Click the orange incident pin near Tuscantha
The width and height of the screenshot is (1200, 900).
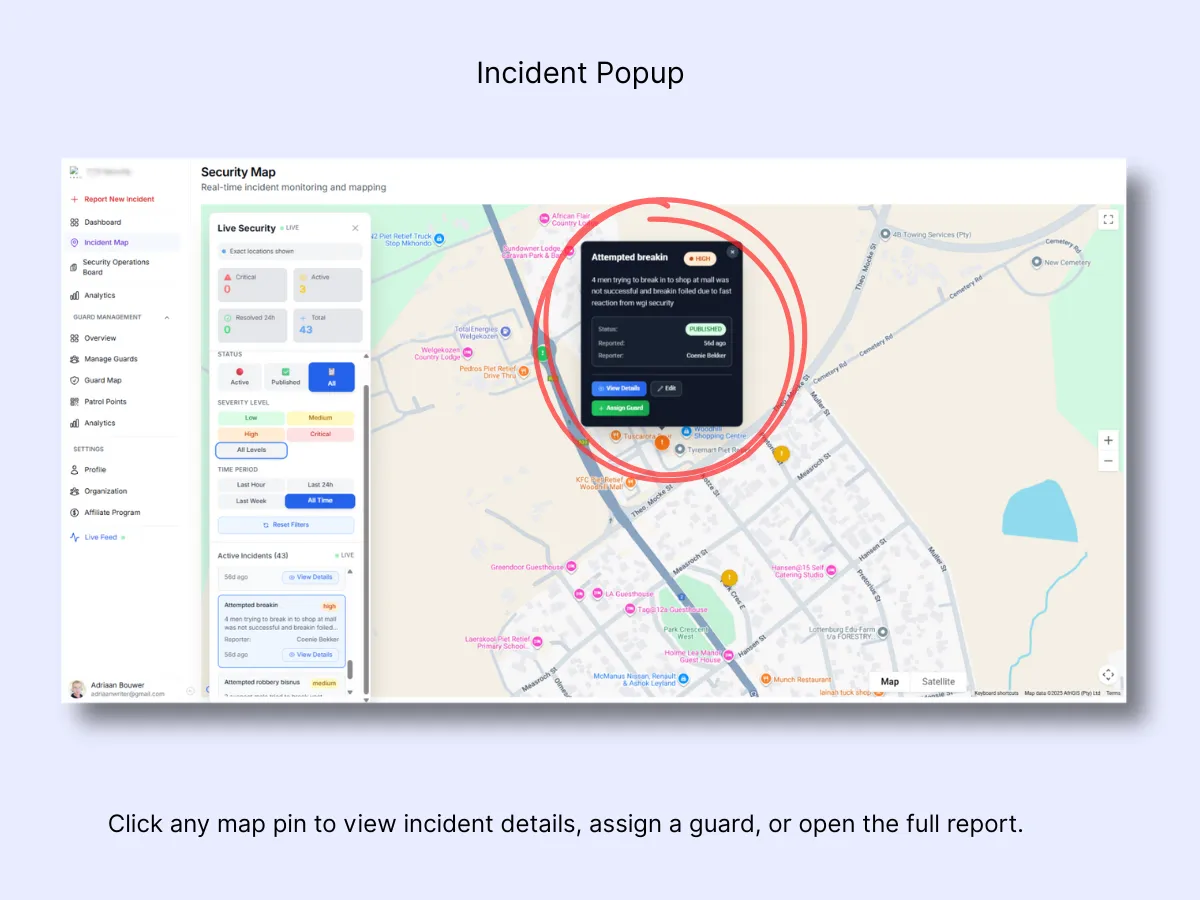point(662,441)
